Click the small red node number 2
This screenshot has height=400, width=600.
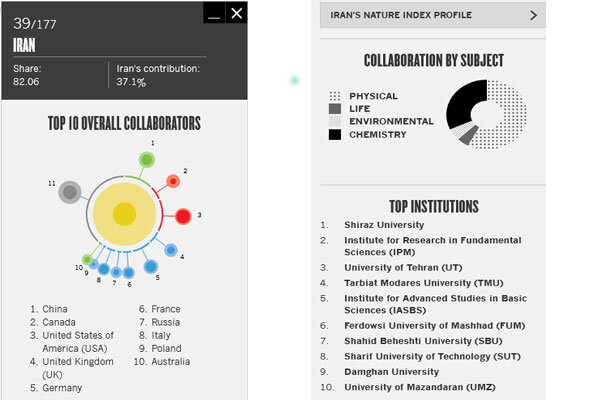click(x=173, y=182)
